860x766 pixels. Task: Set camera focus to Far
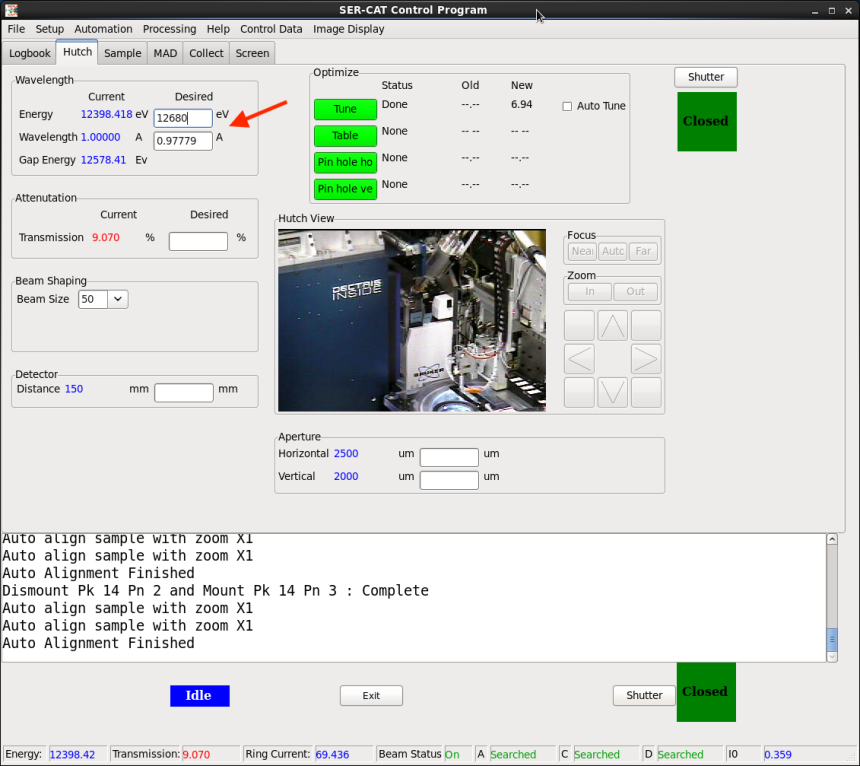644,252
